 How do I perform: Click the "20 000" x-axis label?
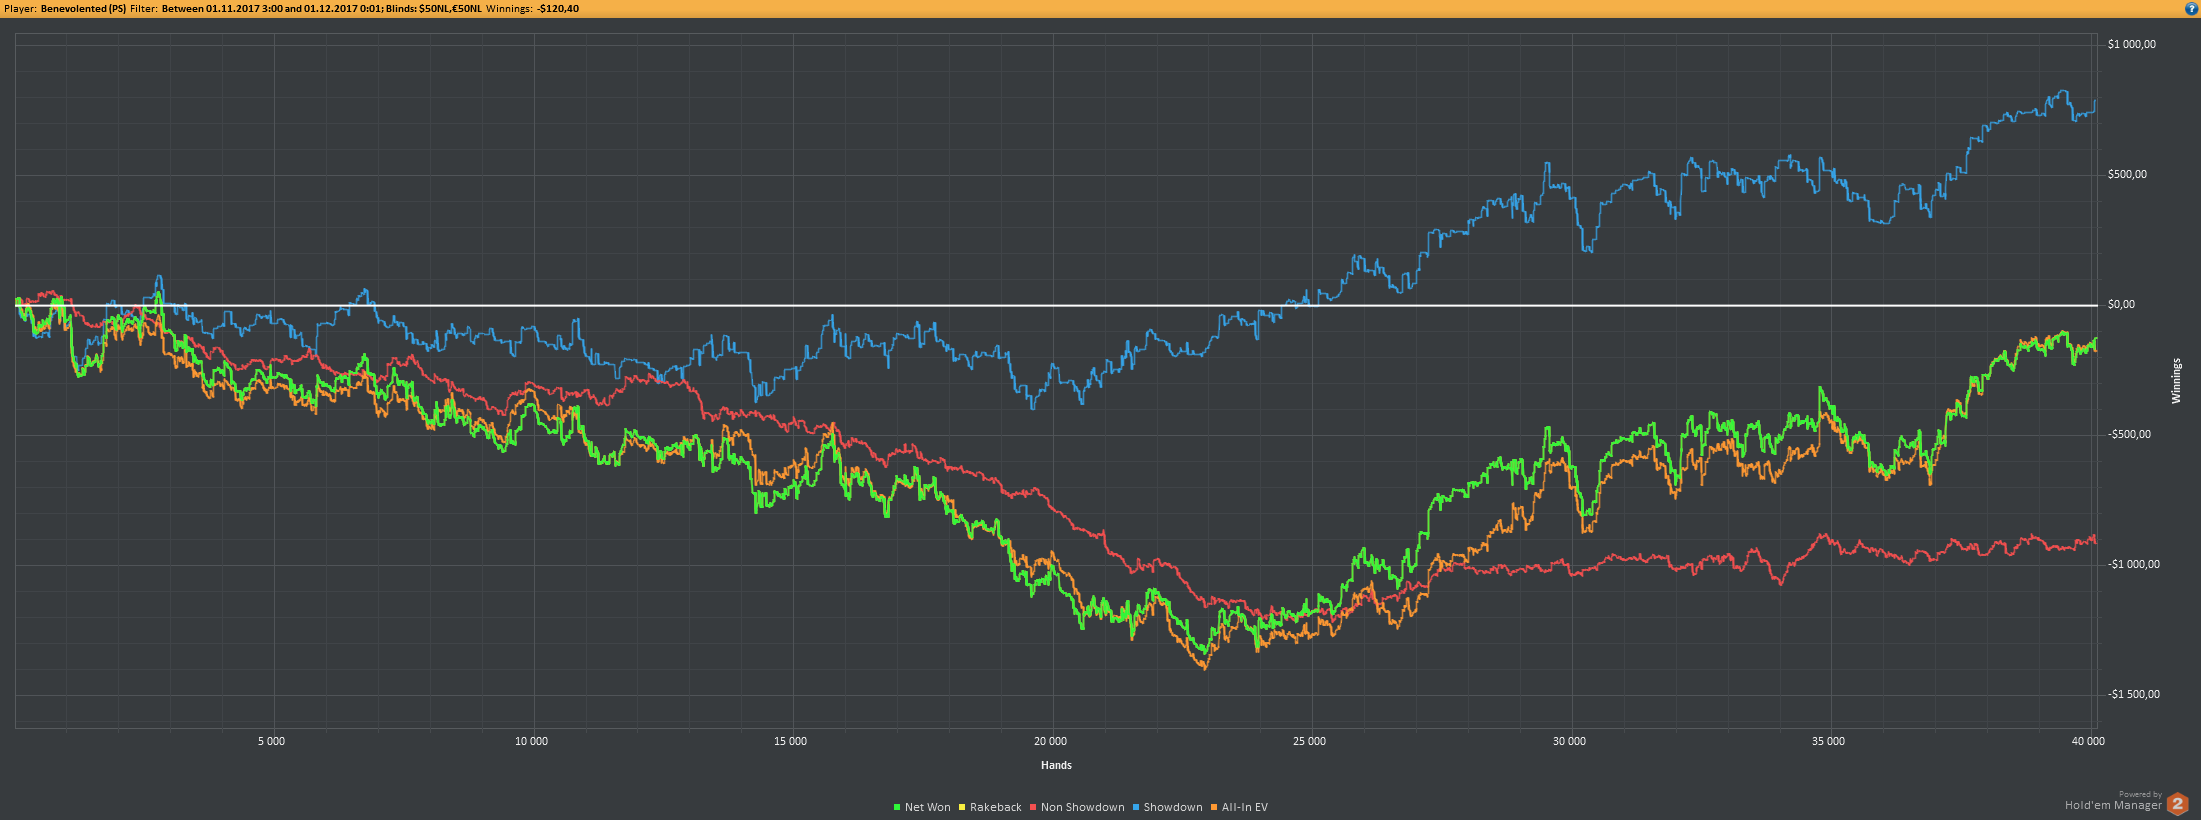[x=1050, y=741]
